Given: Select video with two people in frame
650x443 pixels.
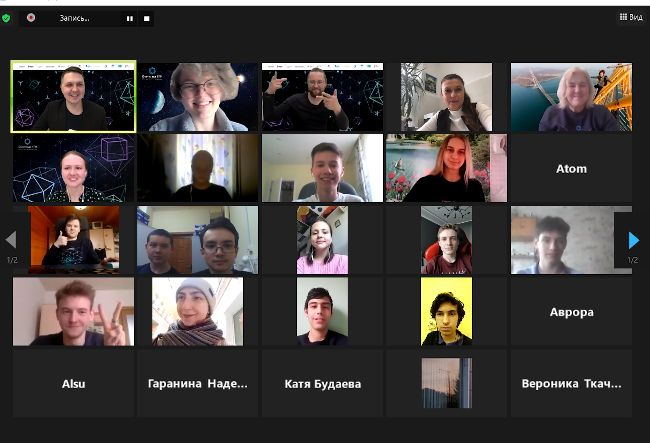Looking at the screenshot, I should coord(198,240).
